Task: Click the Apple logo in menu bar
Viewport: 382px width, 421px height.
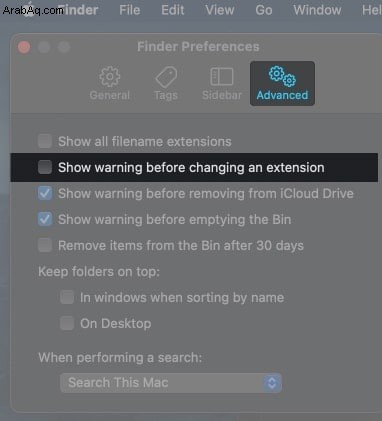Action: (30, 9)
